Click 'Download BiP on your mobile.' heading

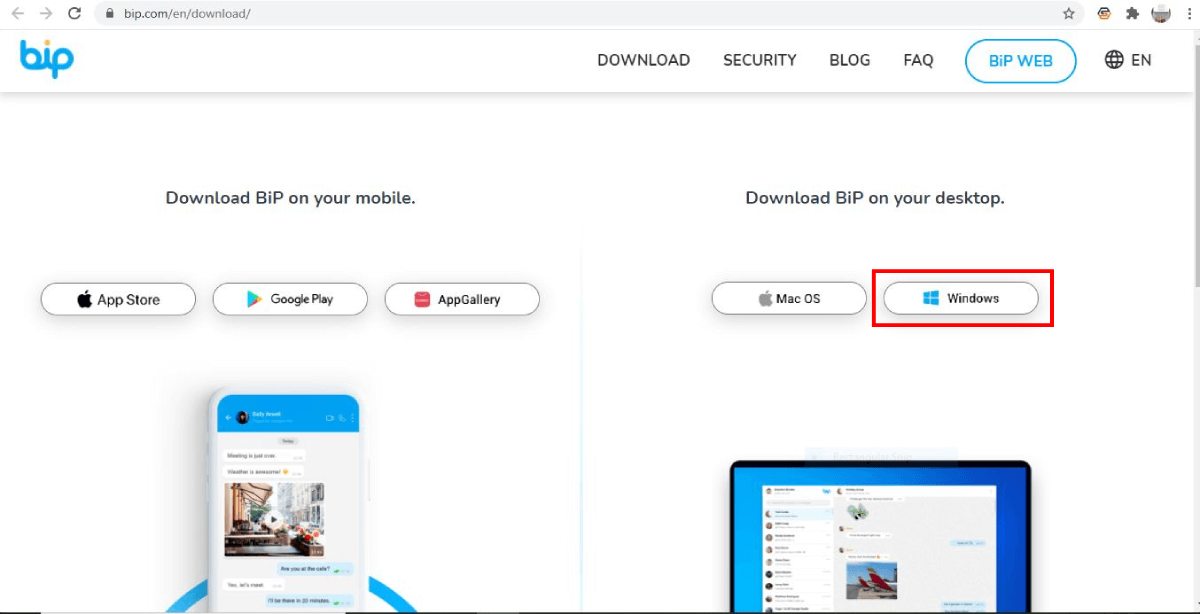pyautogui.click(x=290, y=198)
